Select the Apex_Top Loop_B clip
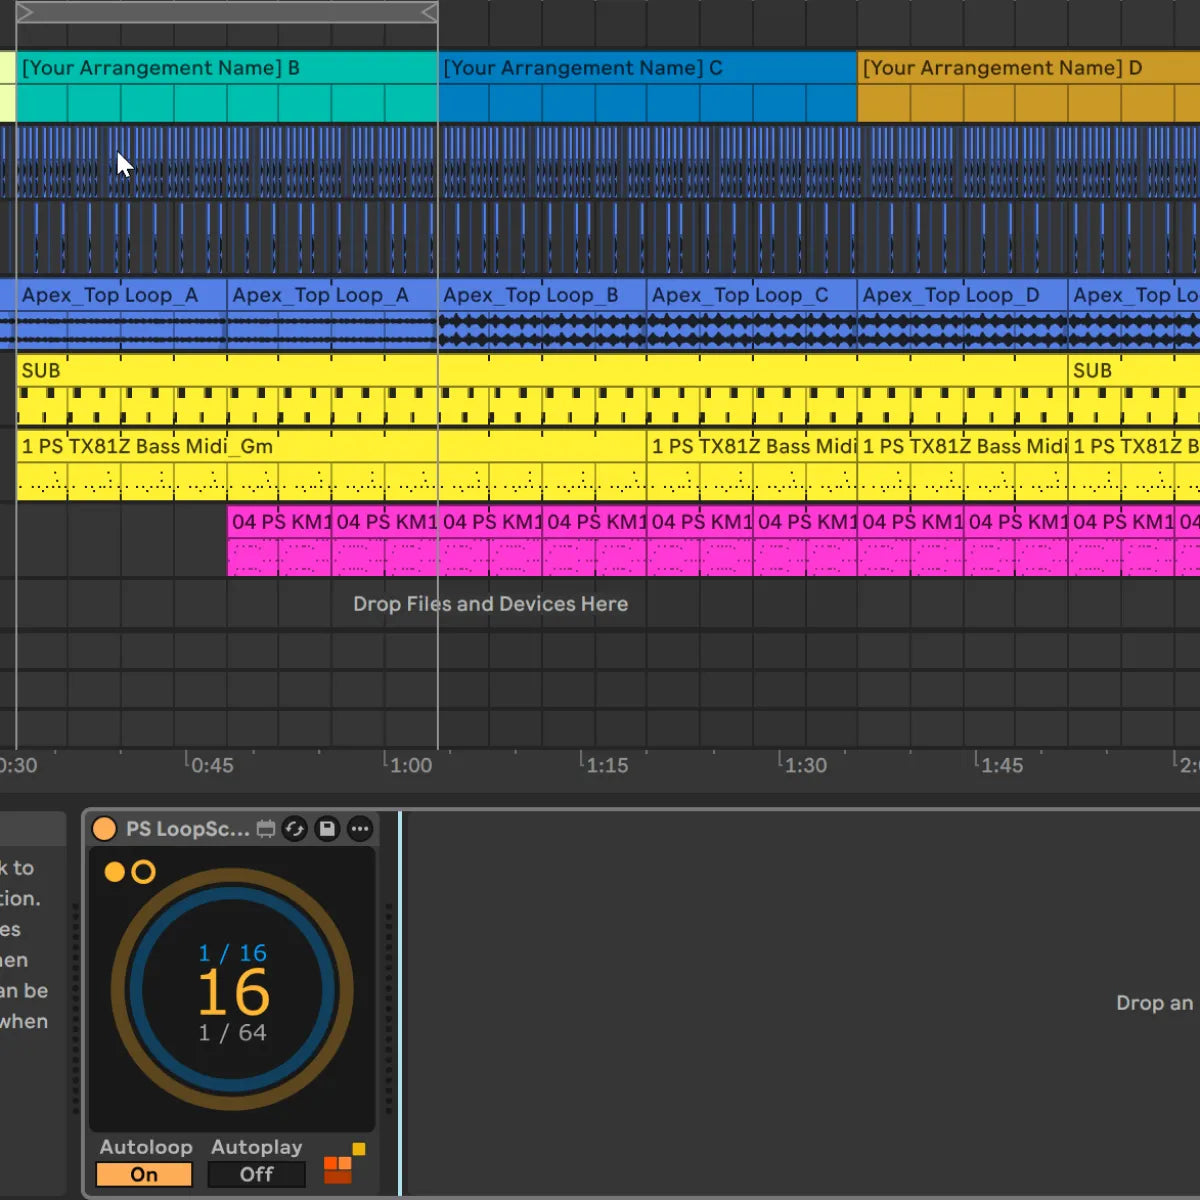 click(540, 295)
